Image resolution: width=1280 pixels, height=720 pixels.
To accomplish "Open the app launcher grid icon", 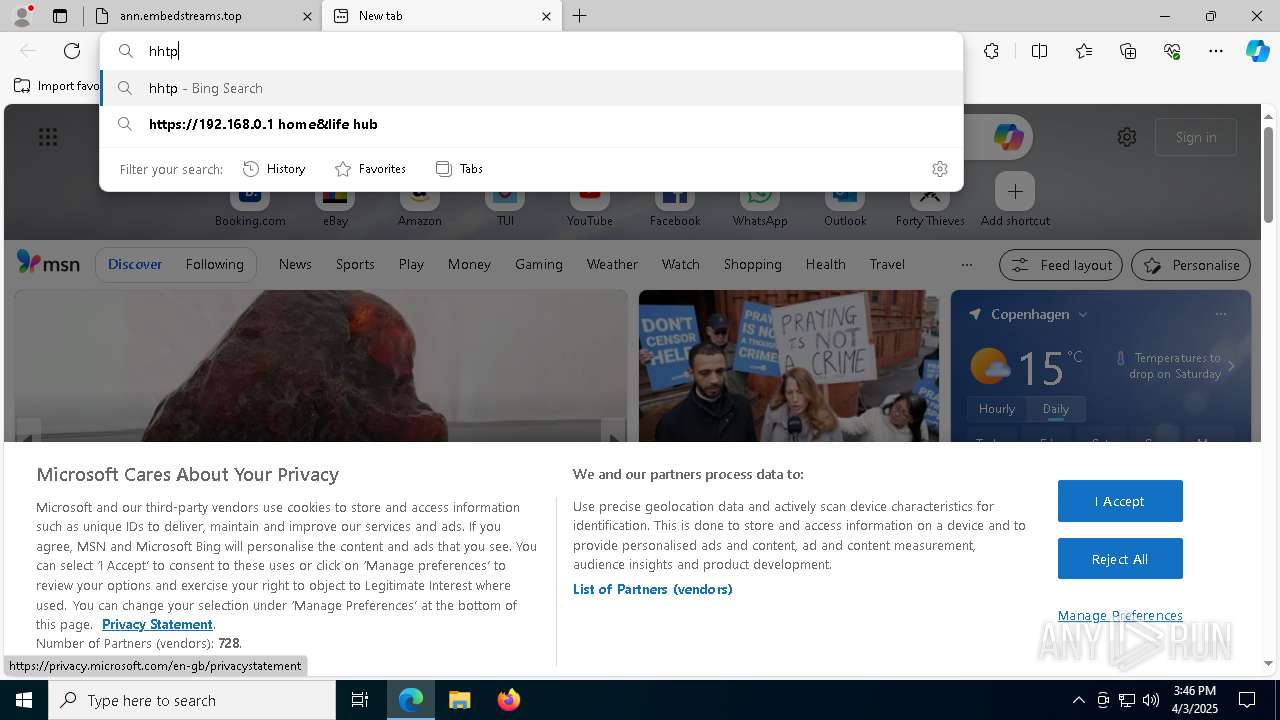I will (x=48, y=137).
